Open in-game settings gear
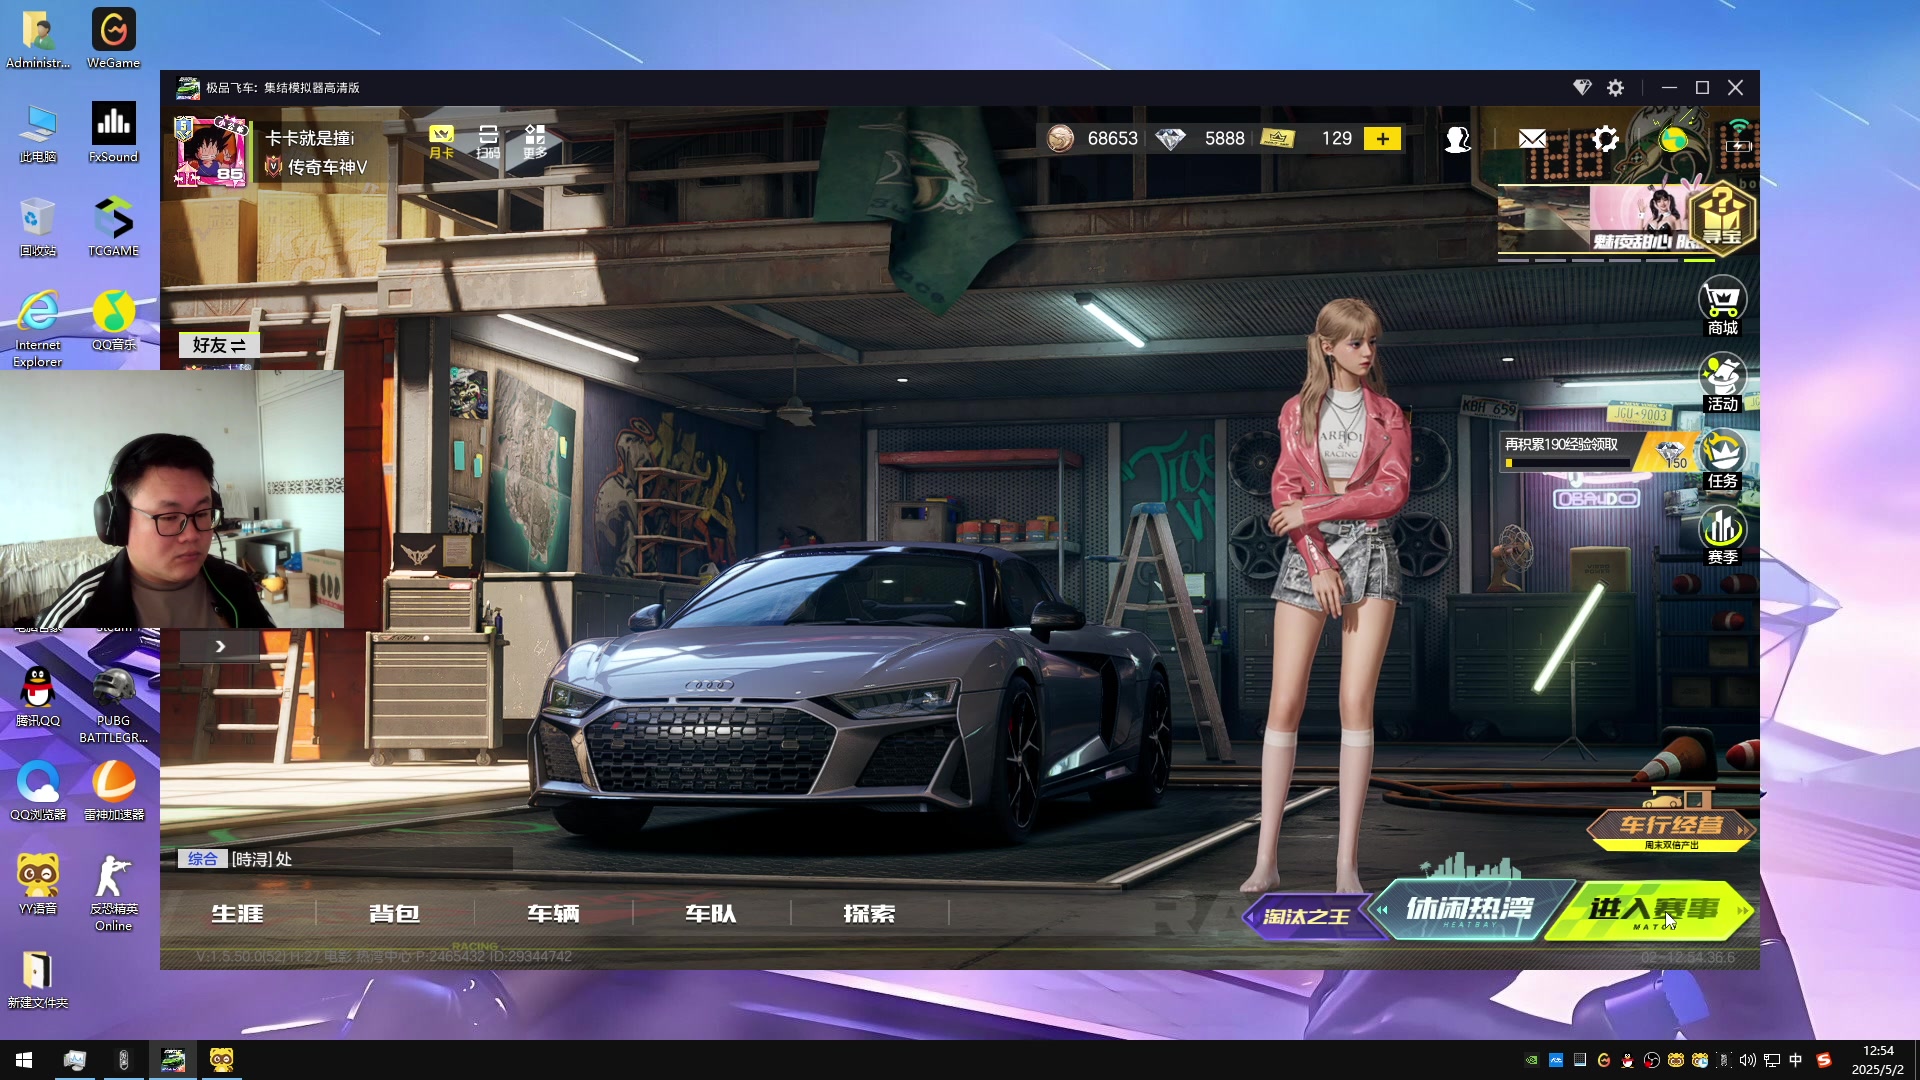Screen dimensions: 1920x1080 [x=1605, y=139]
